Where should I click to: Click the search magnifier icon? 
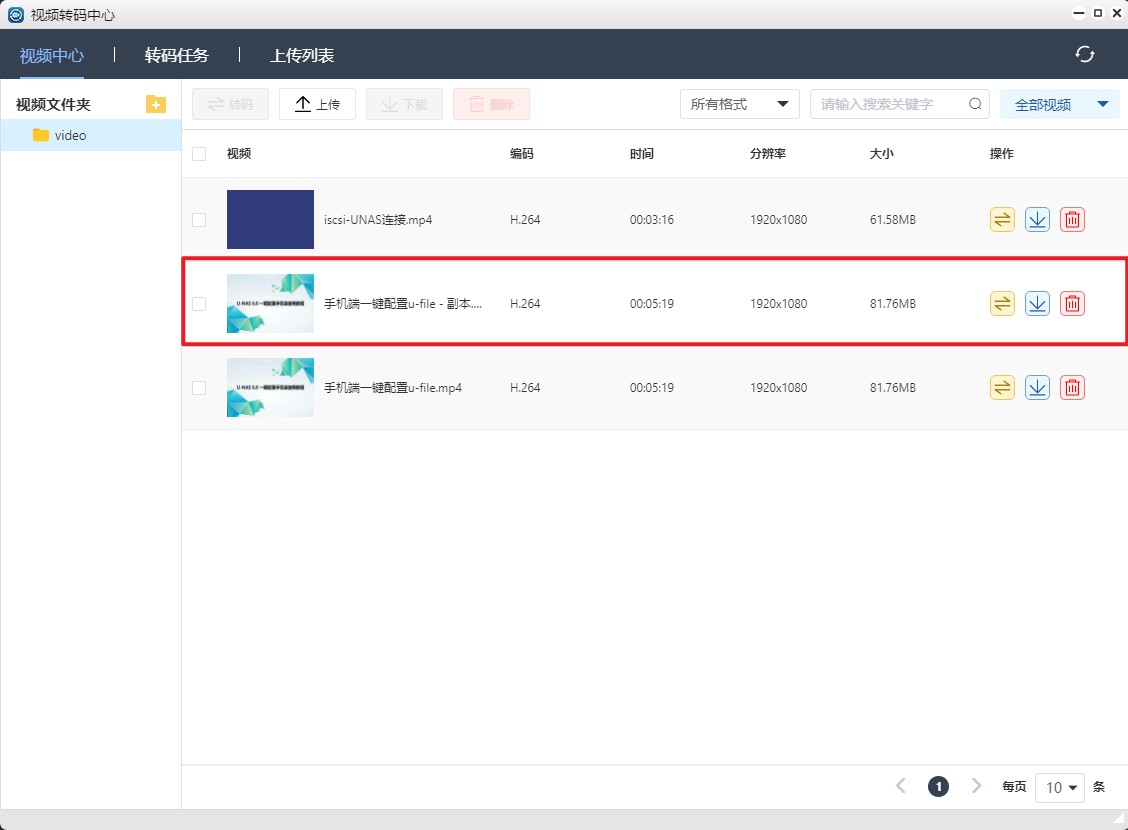[975, 104]
